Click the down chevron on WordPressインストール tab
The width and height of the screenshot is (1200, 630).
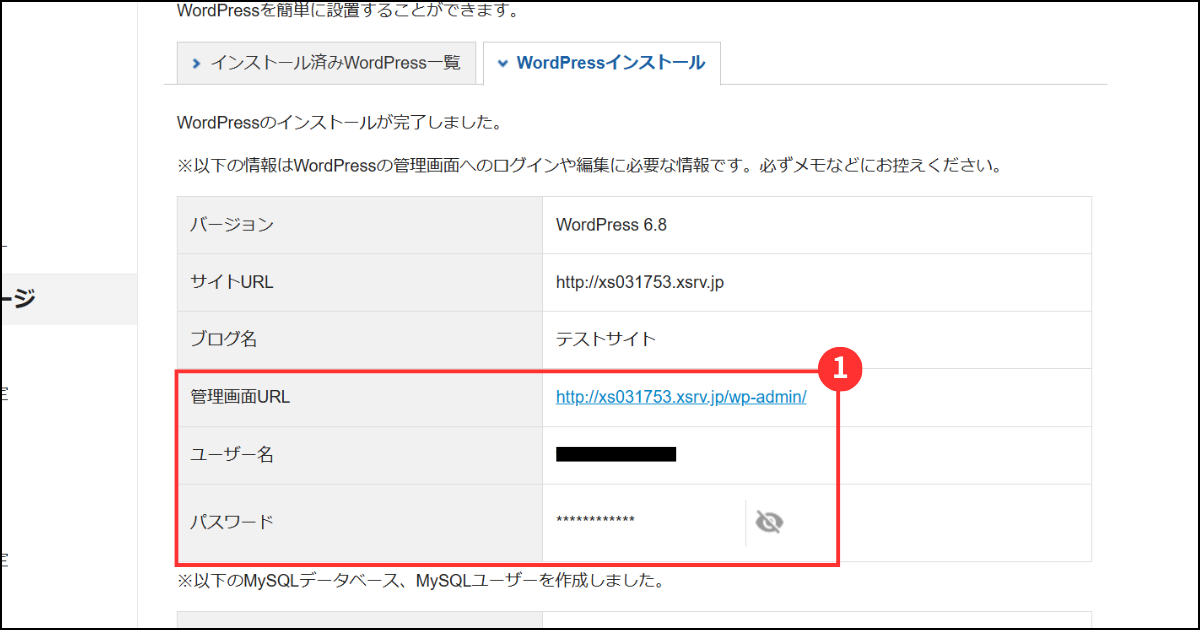click(x=502, y=64)
